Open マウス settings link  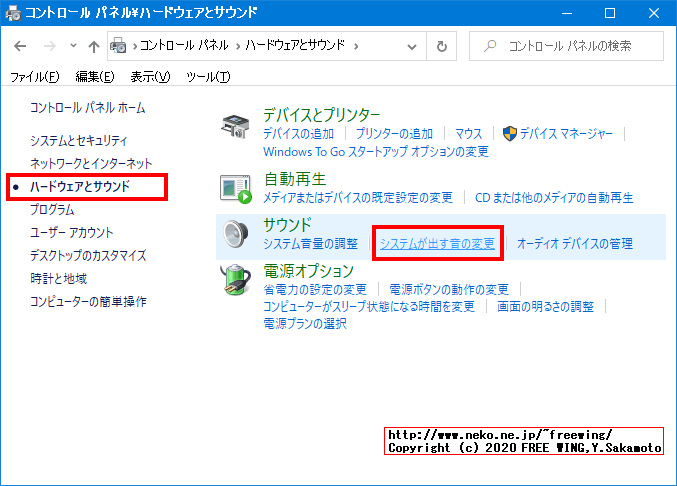tap(468, 134)
